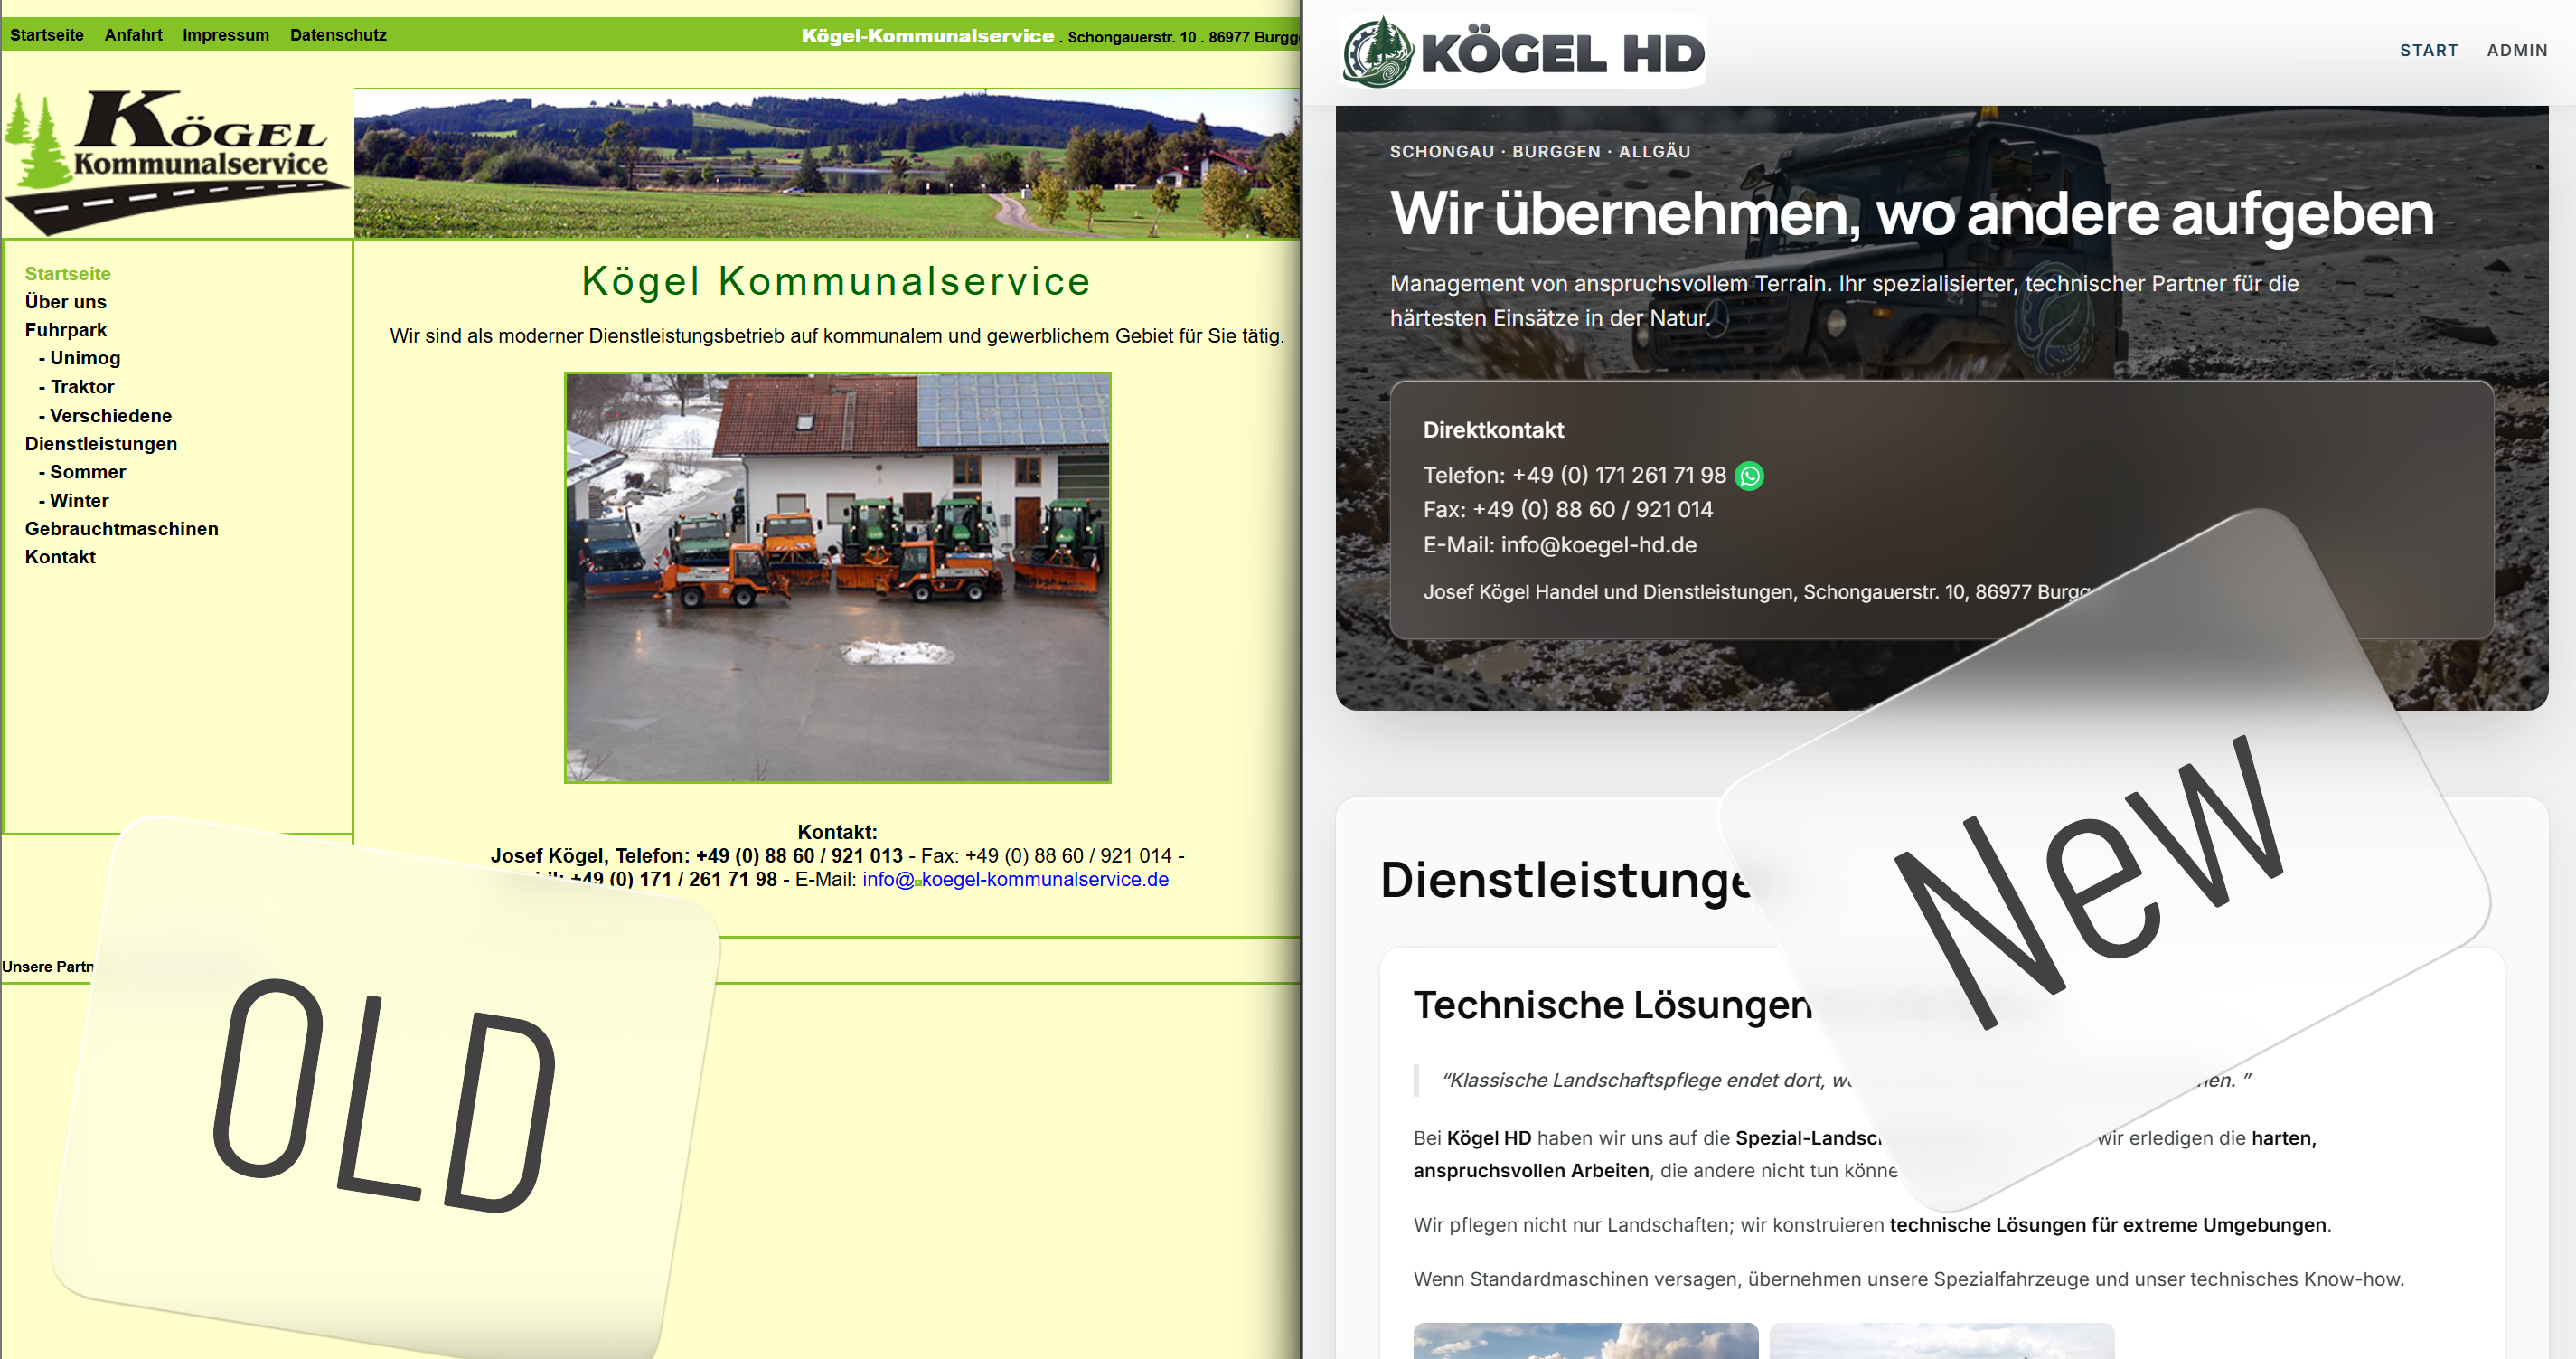Open Dienstleistungen in the old sidebar
The height and width of the screenshot is (1359, 2576).
[x=101, y=444]
